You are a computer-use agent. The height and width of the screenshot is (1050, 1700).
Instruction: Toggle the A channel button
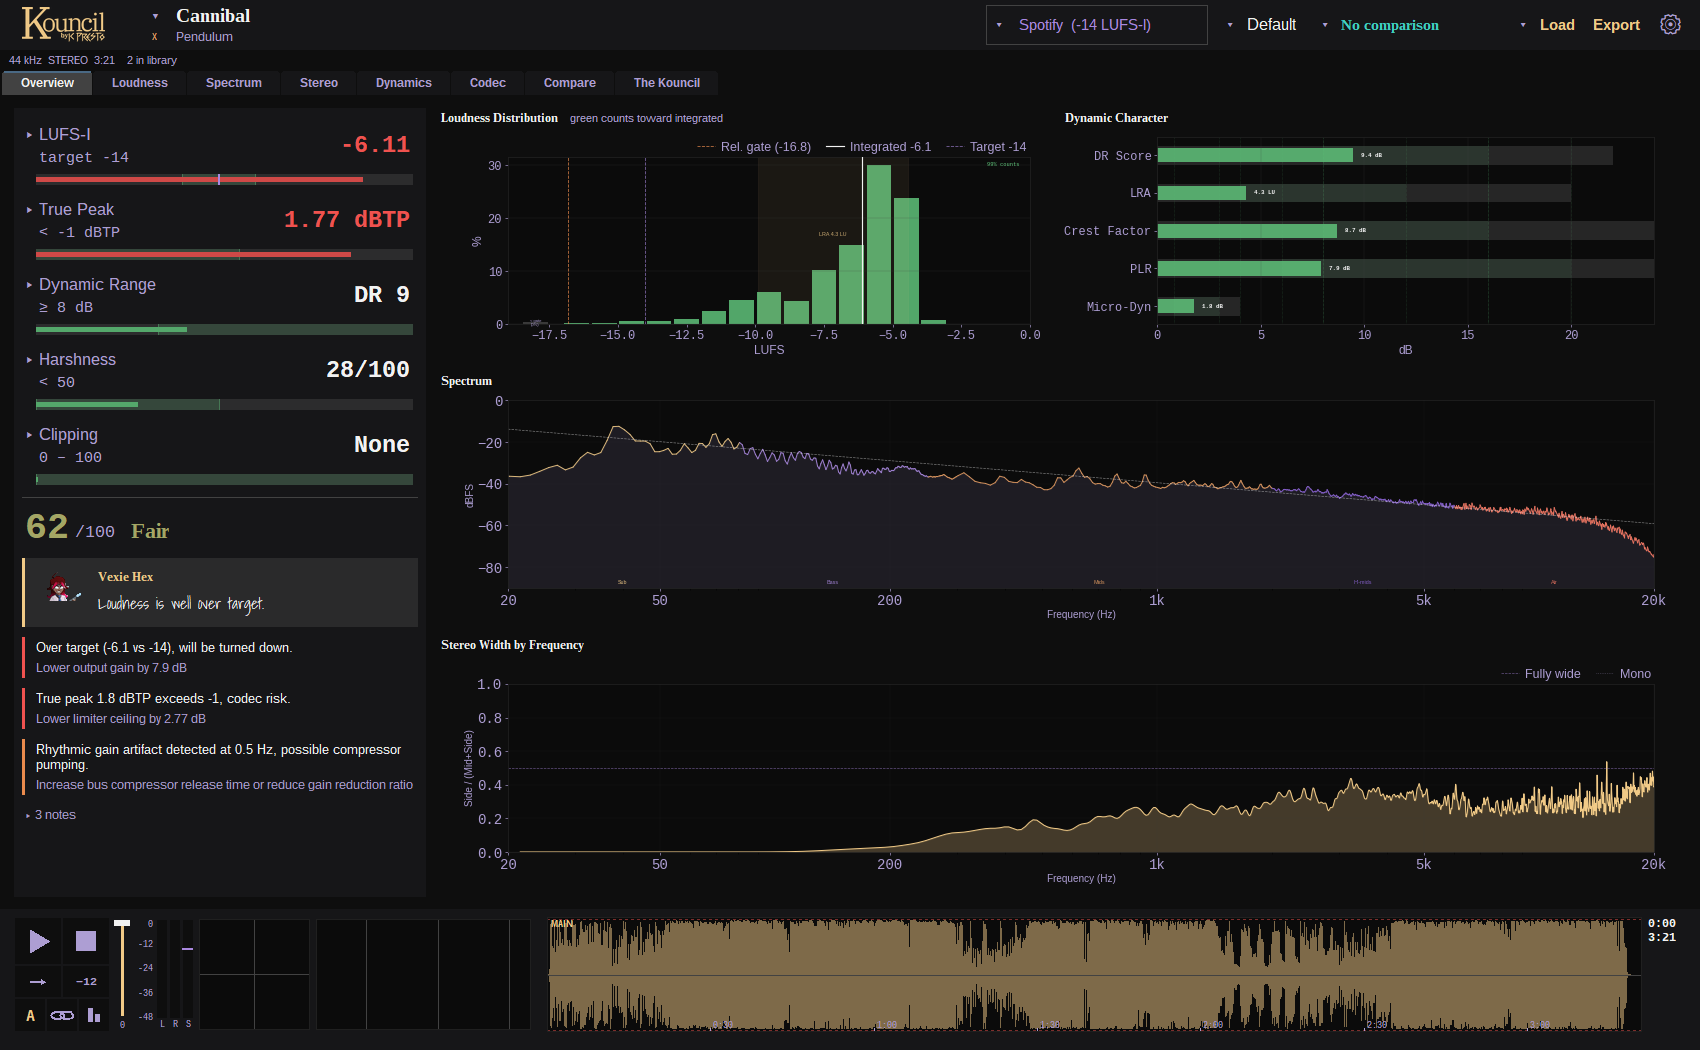[x=30, y=1016]
